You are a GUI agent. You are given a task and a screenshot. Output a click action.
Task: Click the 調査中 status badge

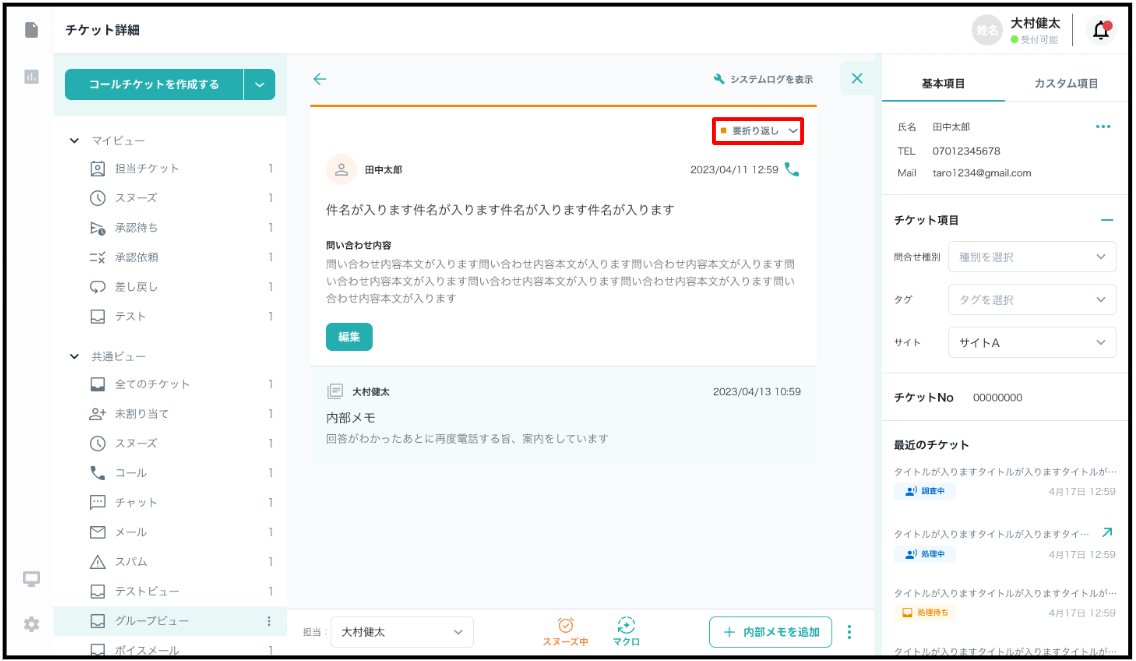(924, 491)
